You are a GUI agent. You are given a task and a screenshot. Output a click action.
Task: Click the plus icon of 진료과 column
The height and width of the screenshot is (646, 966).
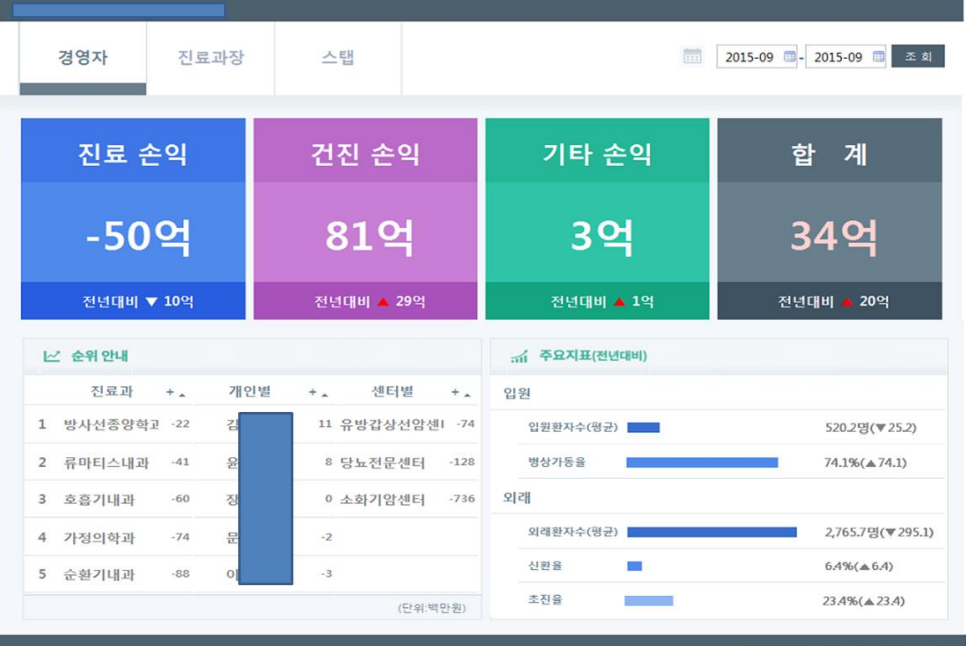click(x=170, y=392)
